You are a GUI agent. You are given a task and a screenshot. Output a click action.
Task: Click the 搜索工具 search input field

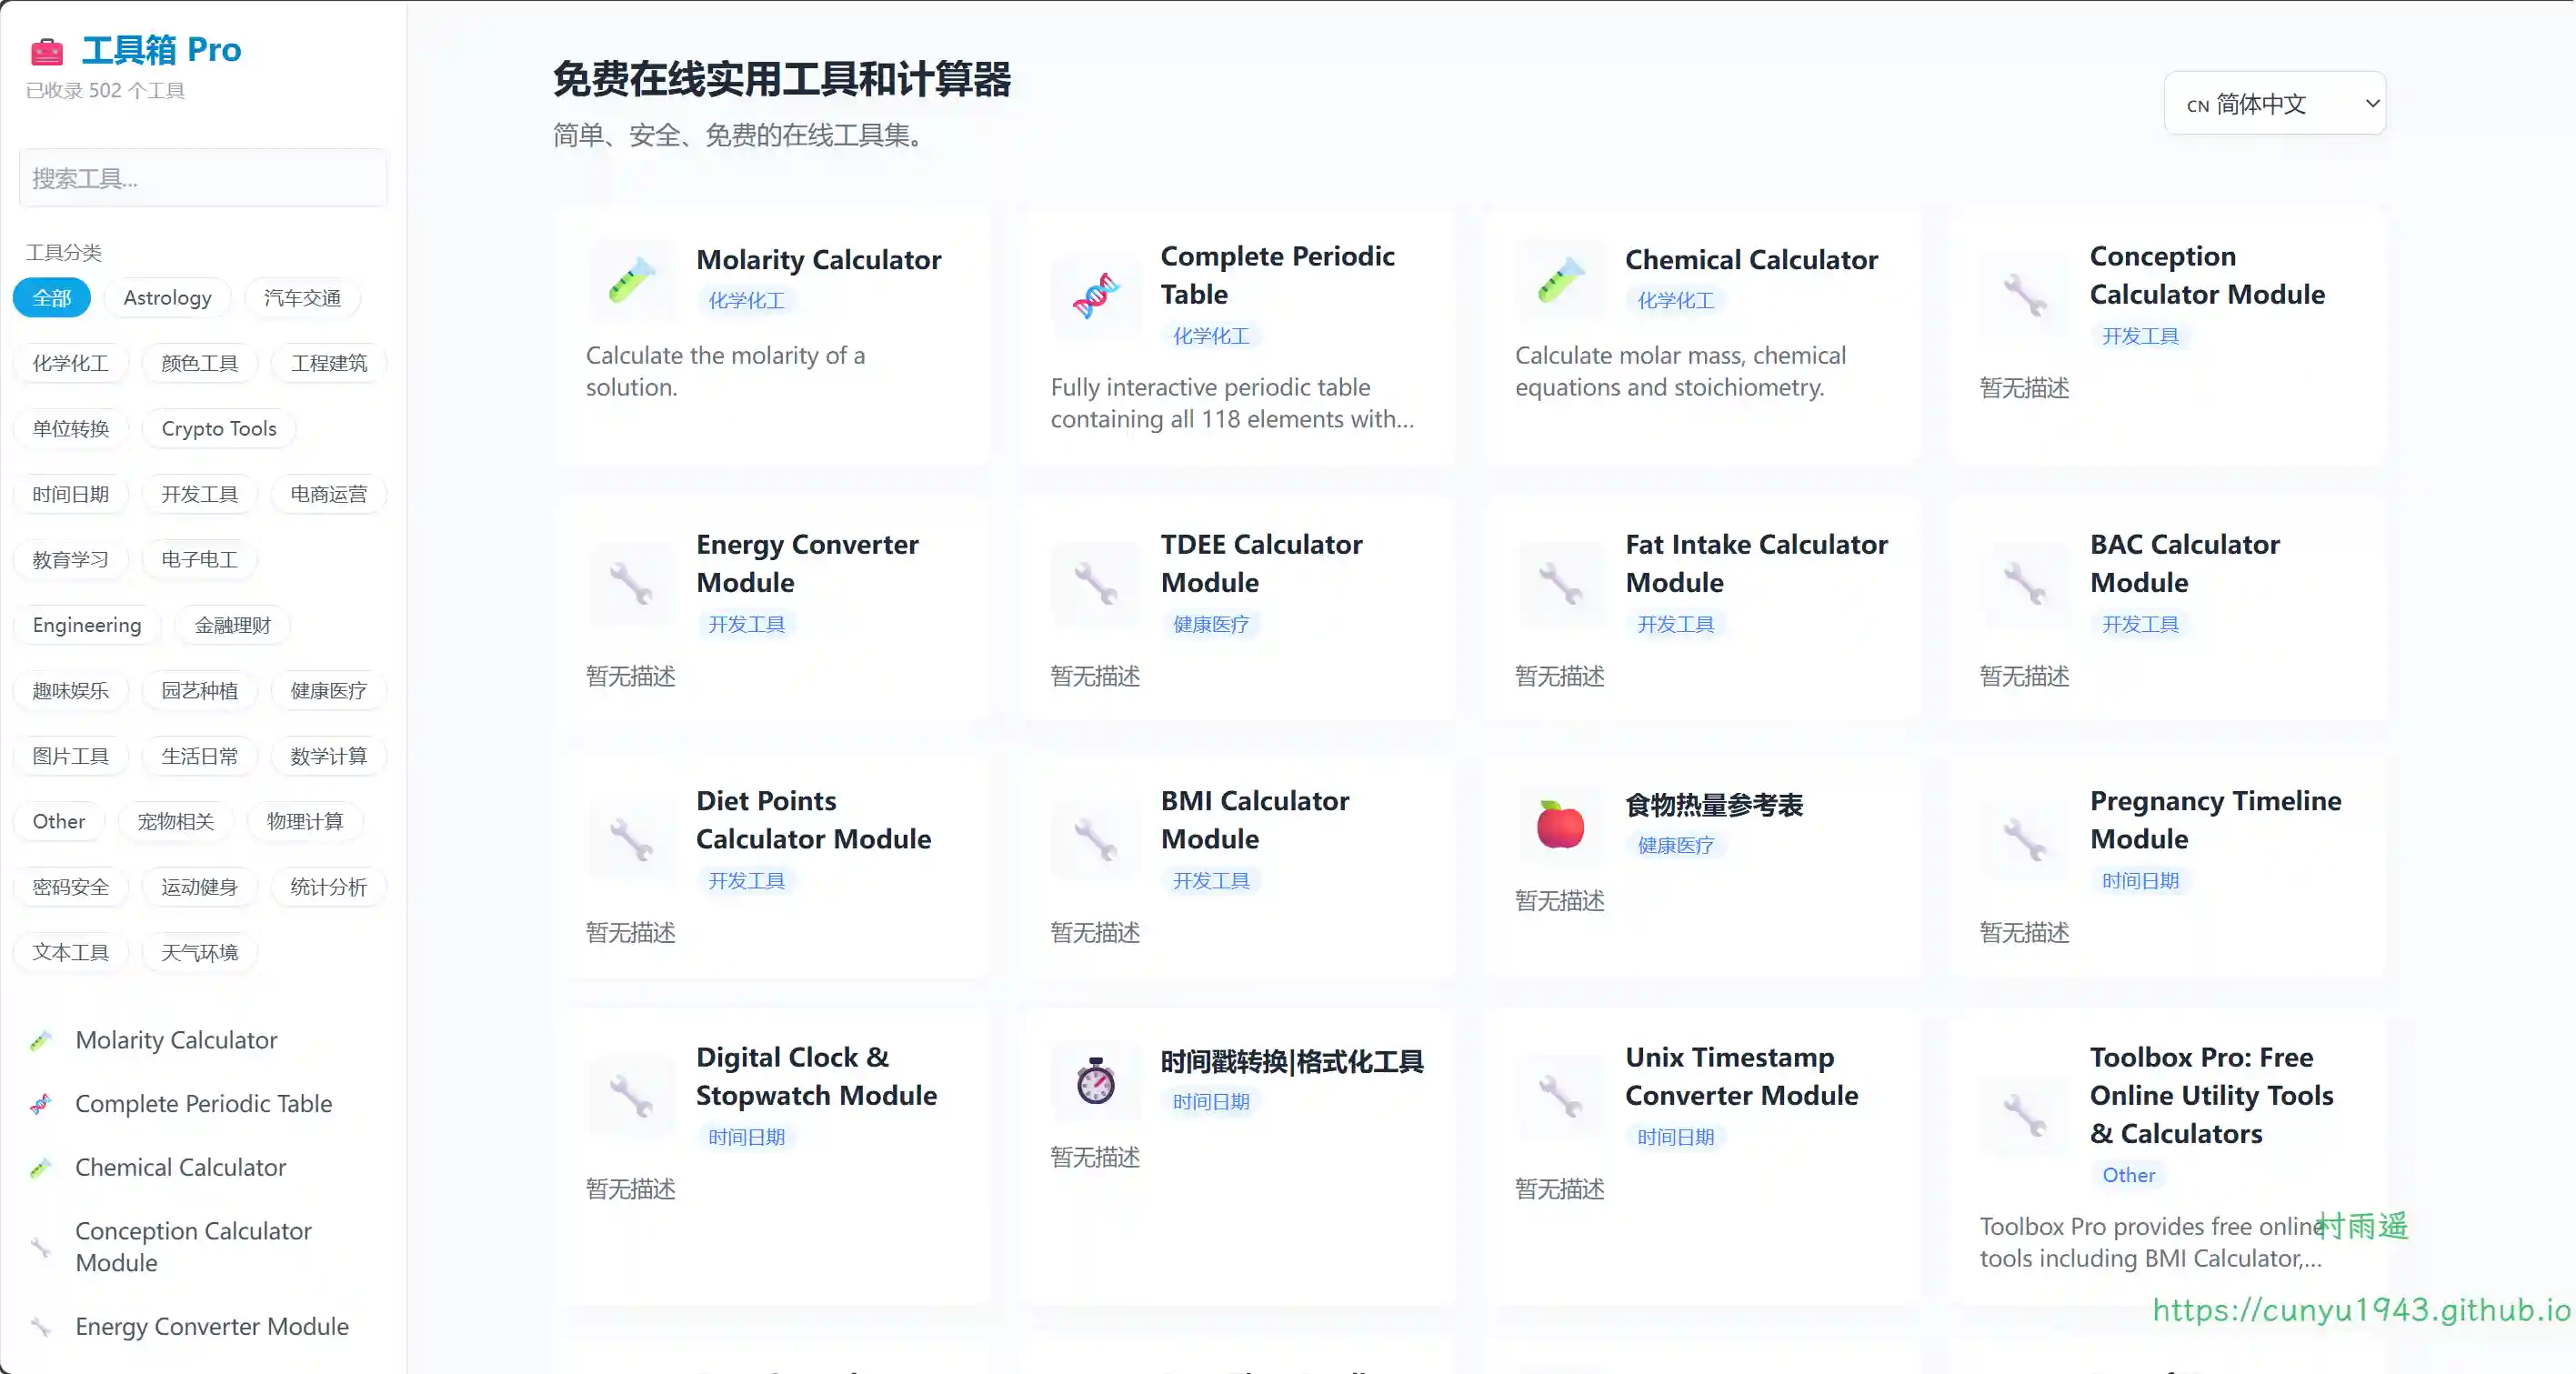click(x=203, y=178)
